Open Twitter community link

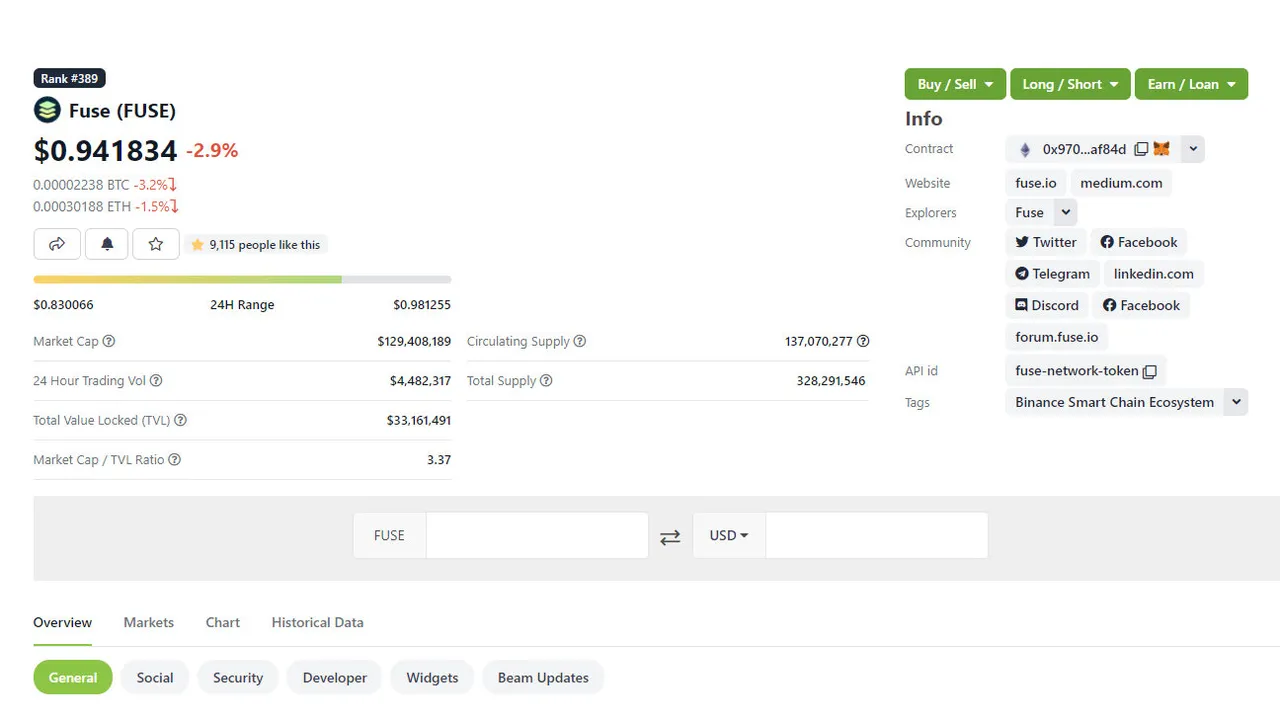pos(1046,242)
